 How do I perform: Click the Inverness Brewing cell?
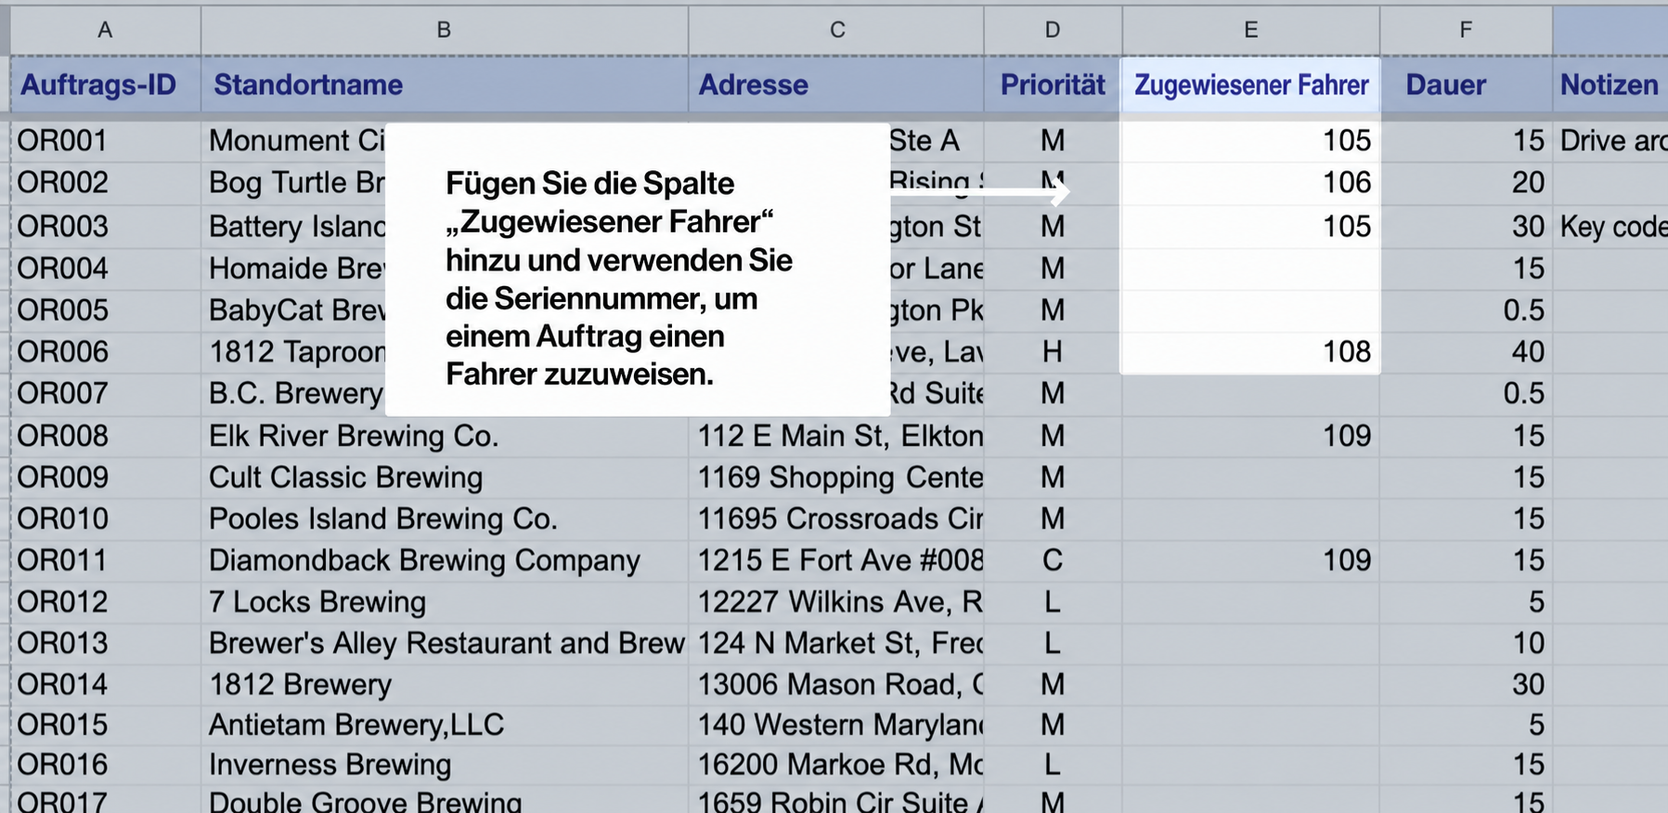click(444, 765)
